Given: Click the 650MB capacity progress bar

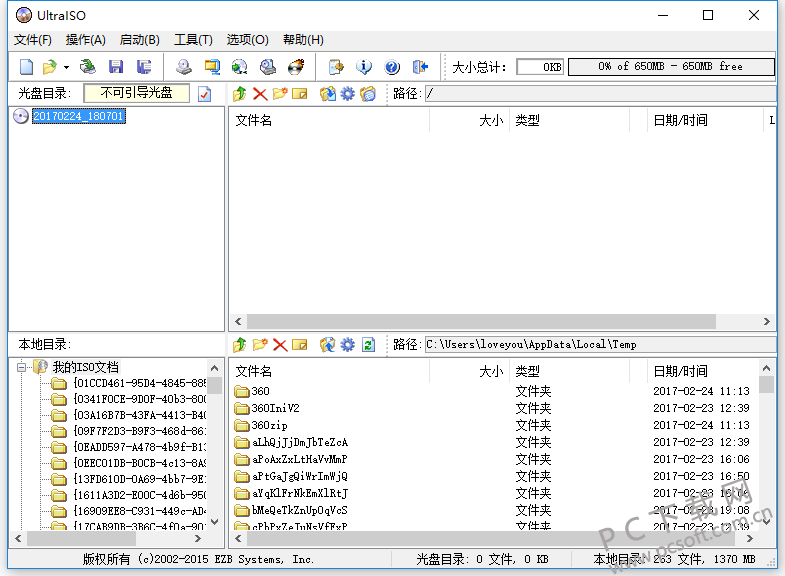Looking at the screenshot, I should [671, 67].
